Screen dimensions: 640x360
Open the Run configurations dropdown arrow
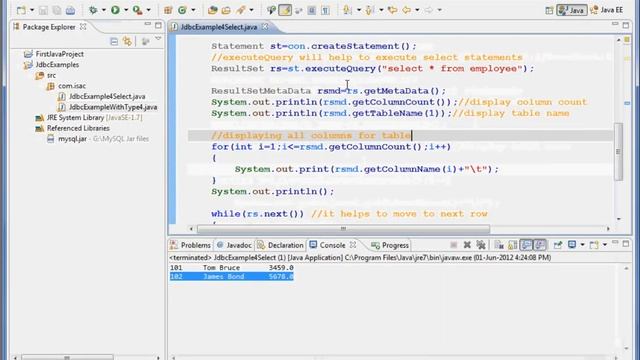(x=126, y=10)
